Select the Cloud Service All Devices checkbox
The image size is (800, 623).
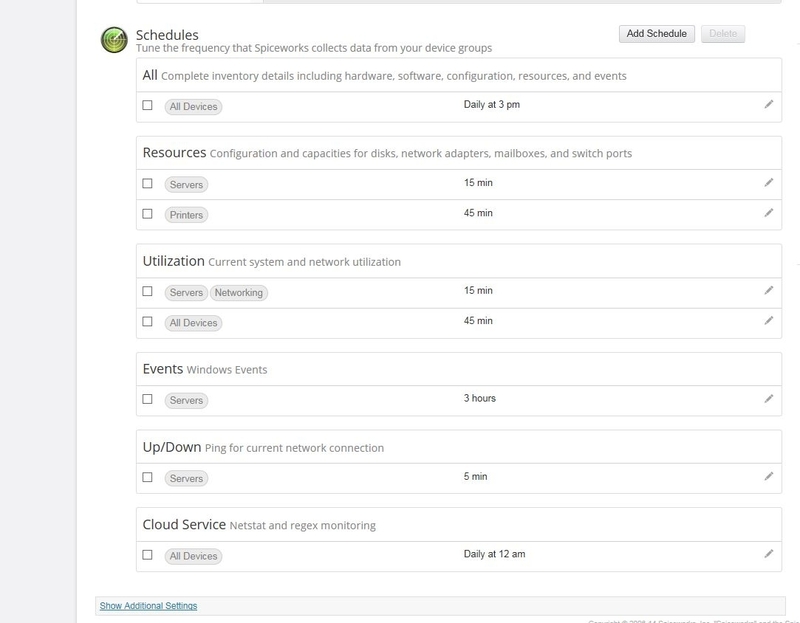coord(146,555)
